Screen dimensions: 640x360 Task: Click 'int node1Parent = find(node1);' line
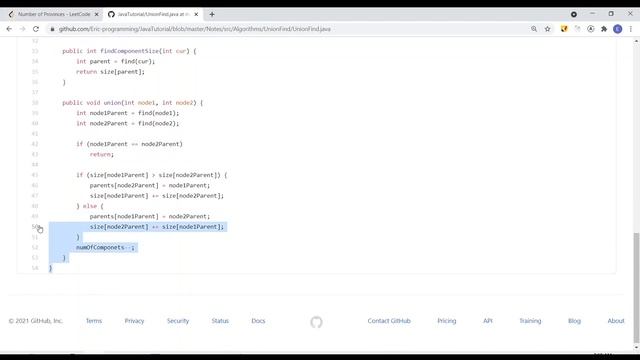[127, 113]
